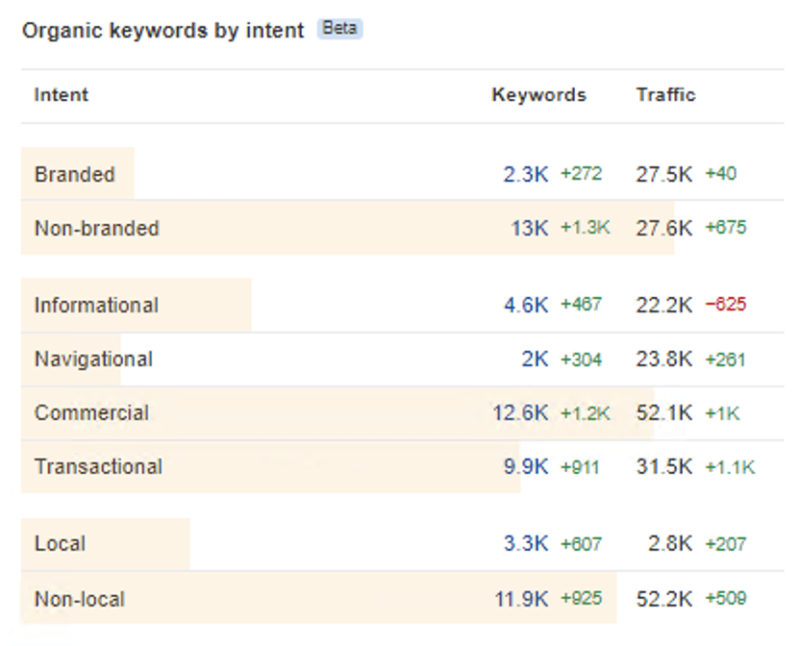Image resolution: width=800 pixels, height=646 pixels.
Task: Open the Non-branded intent row
Action: (x=97, y=228)
